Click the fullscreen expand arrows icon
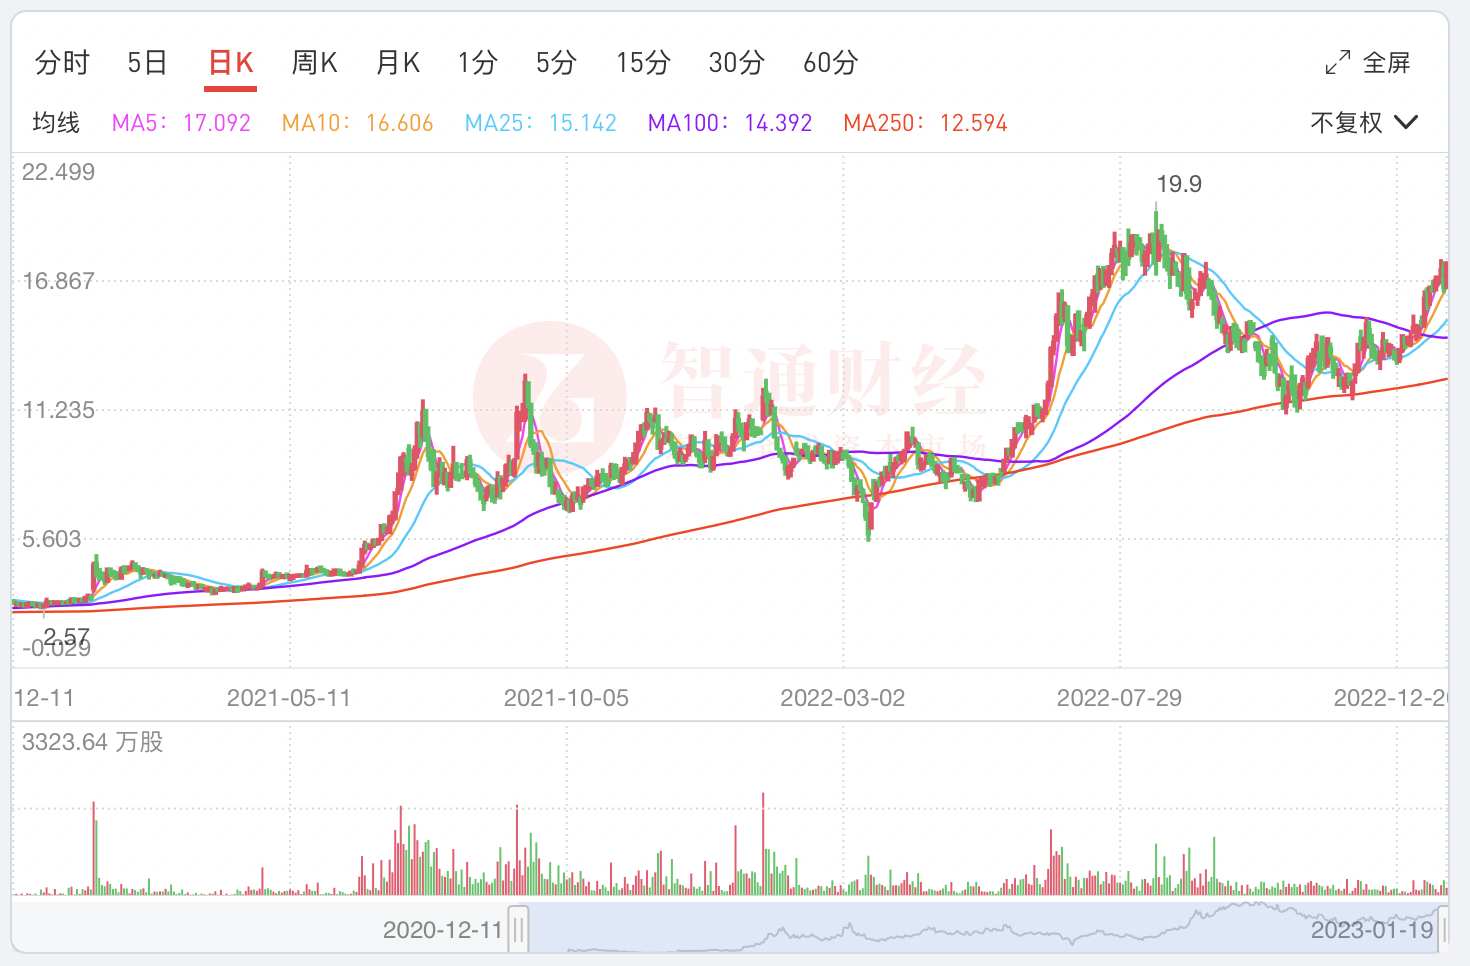1470x966 pixels. coord(1338,63)
